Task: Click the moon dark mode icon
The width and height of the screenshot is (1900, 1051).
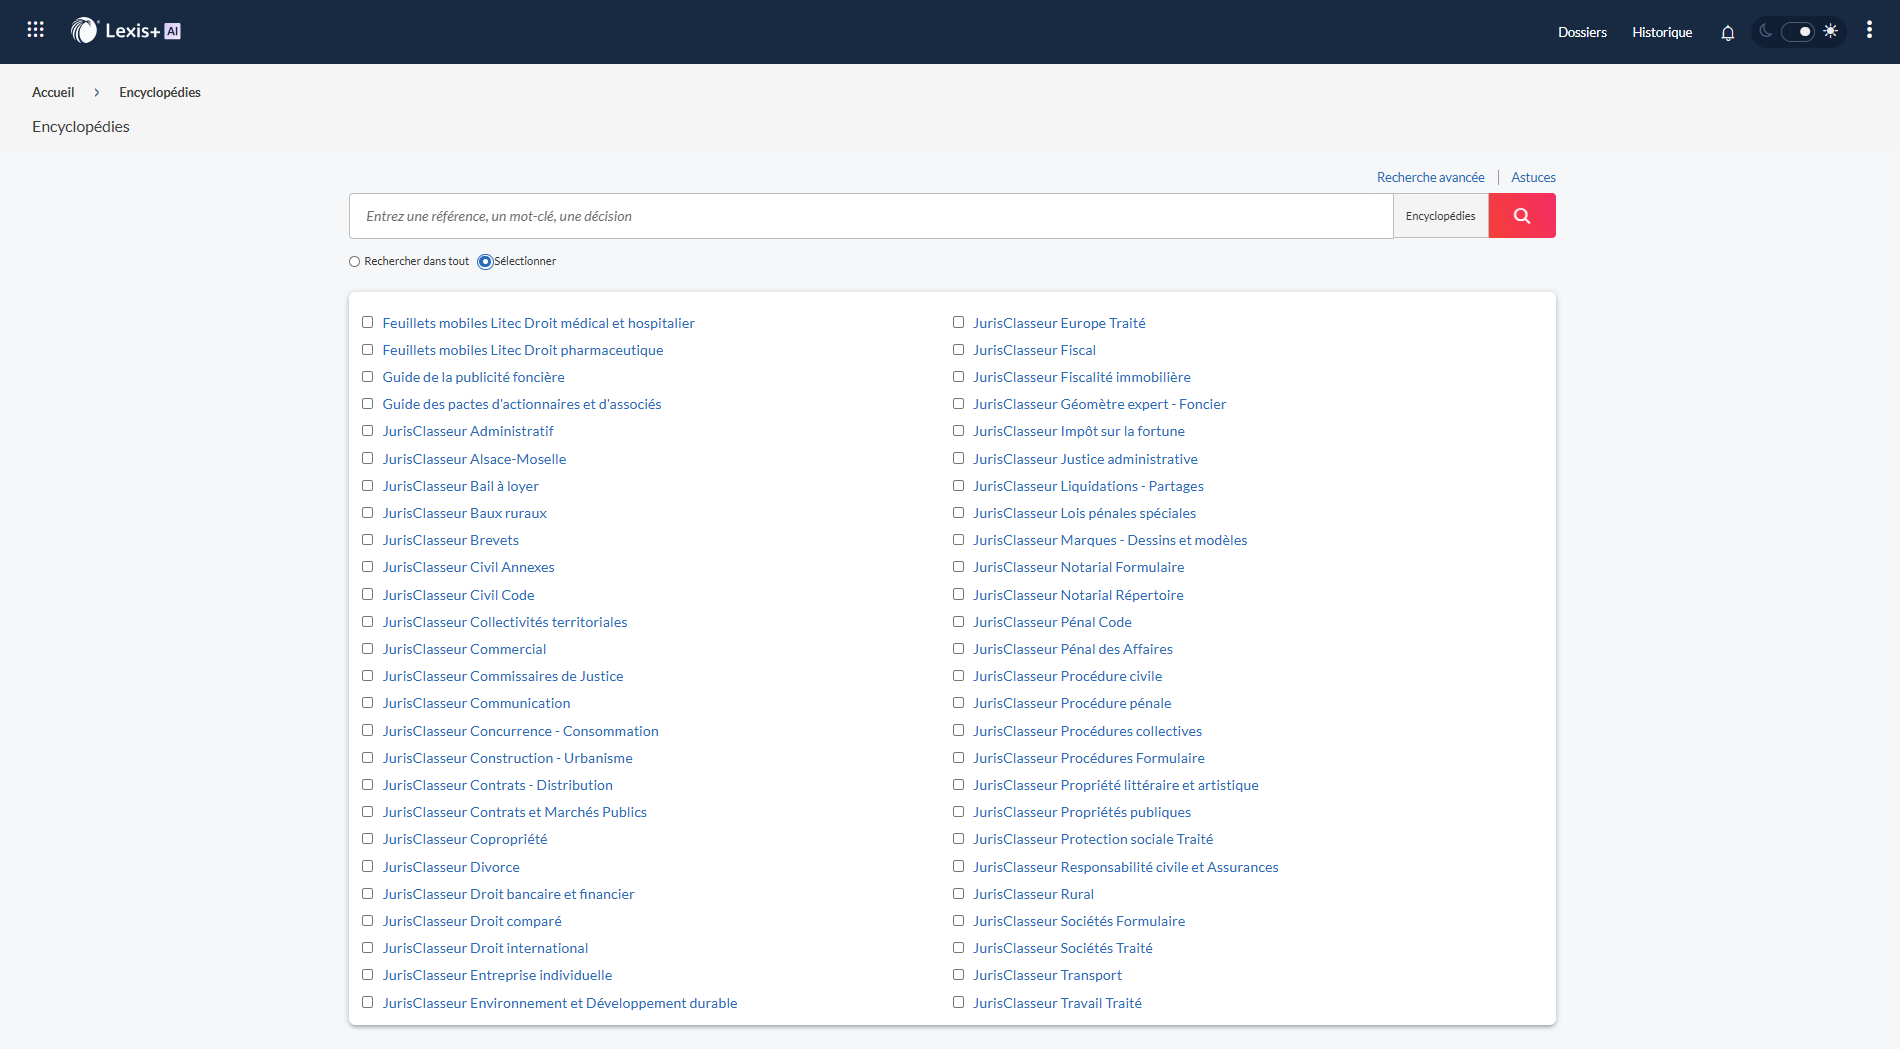Action: pyautogui.click(x=1766, y=31)
